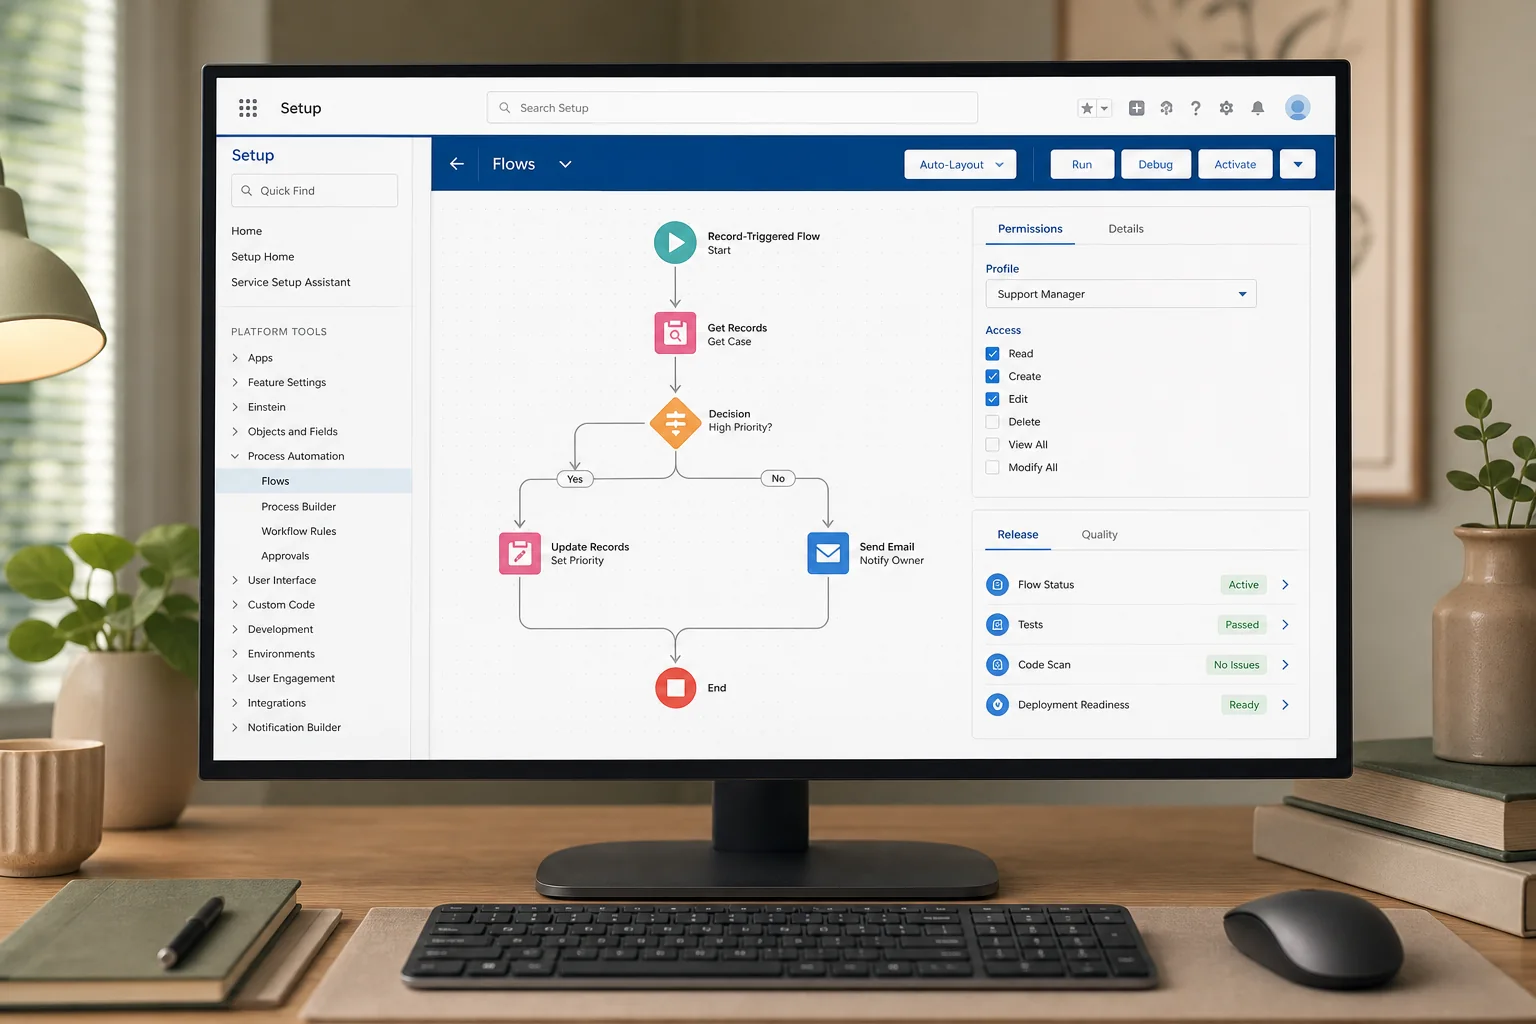Open the Trailhead guidance icon
Viewport: 1536px width, 1024px height.
pos(1166,108)
